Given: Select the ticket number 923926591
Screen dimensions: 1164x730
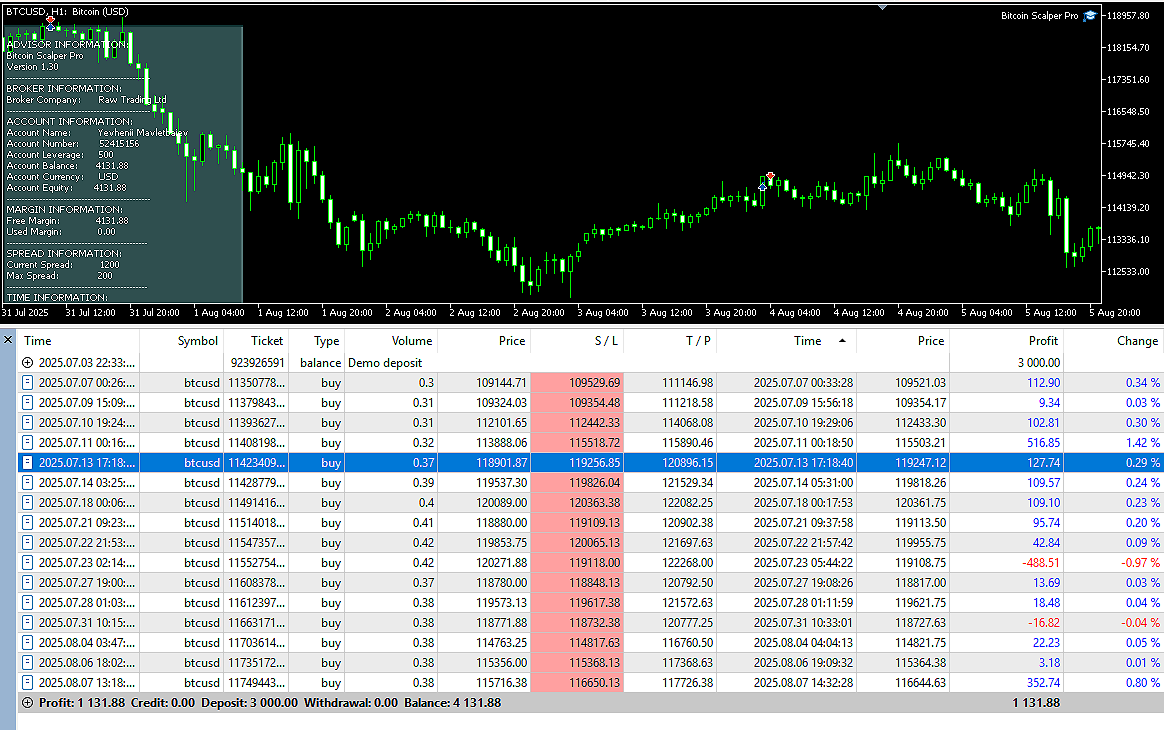Looking at the screenshot, I should (257, 363).
